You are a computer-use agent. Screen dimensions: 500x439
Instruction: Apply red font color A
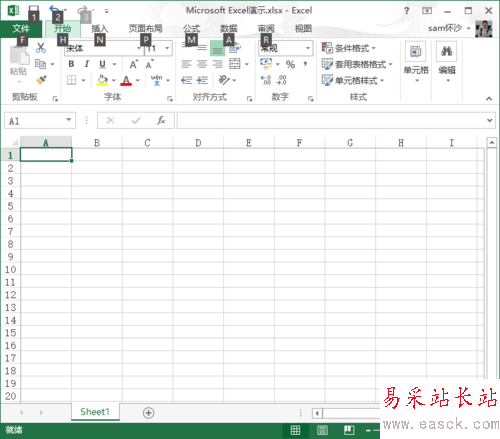tap(126, 80)
